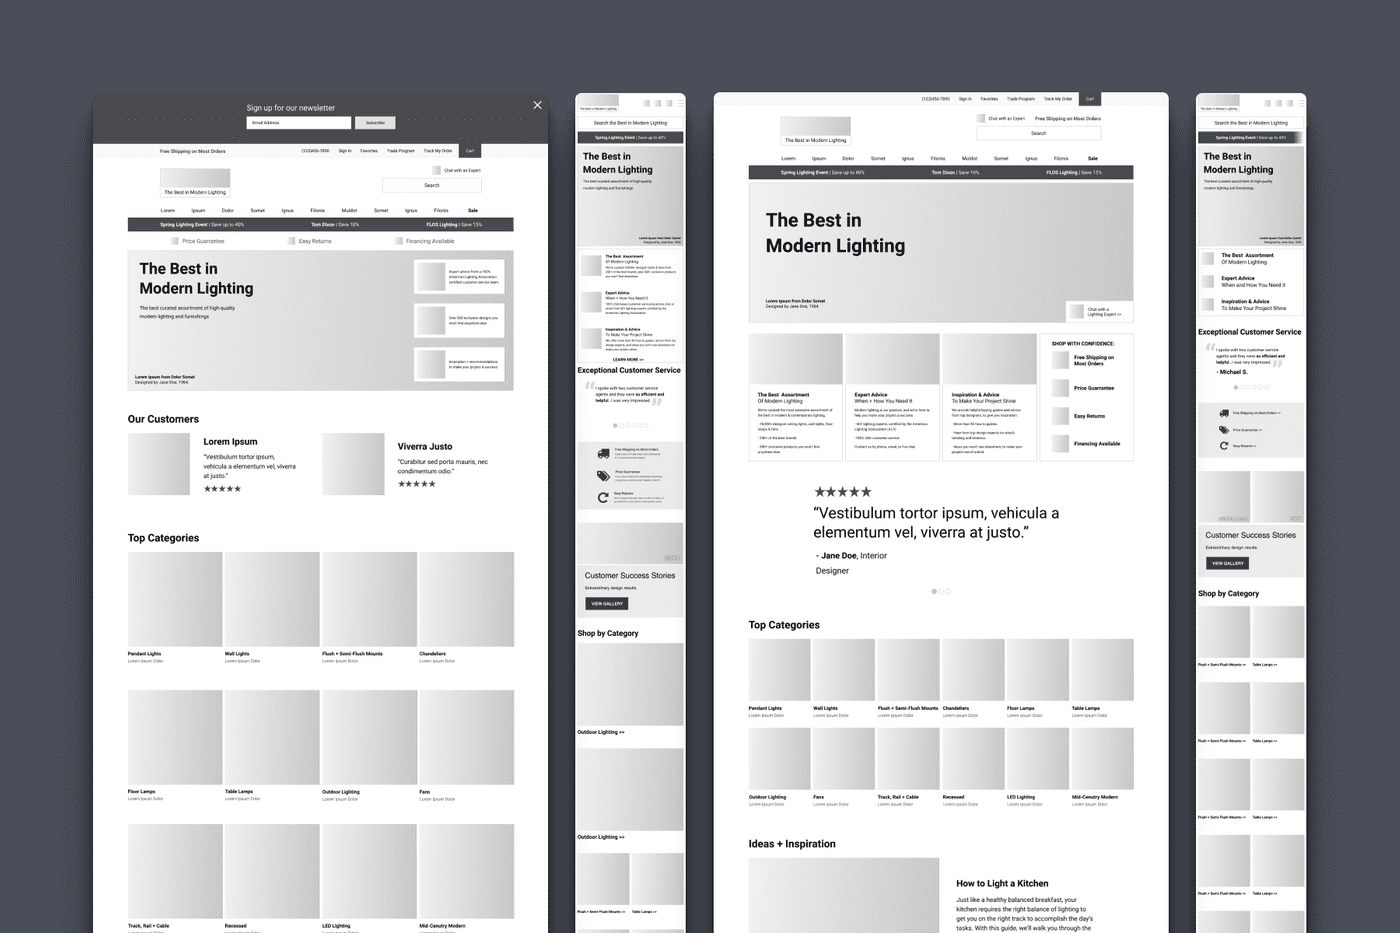
Task: Click Tom Dixon promo in newsletter wireframe
Action: coord(335,225)
